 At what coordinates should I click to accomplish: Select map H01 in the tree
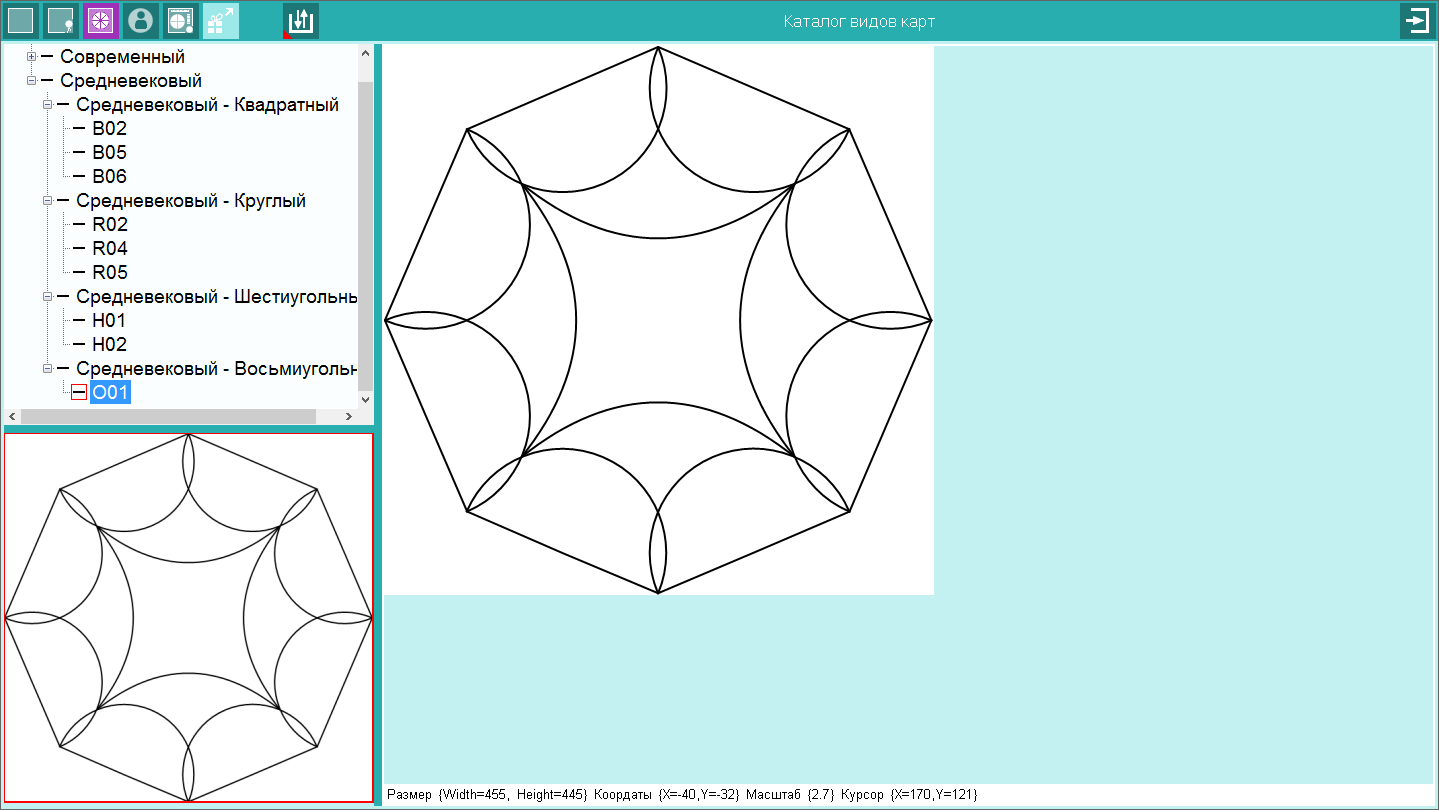[x=109, y=321]
